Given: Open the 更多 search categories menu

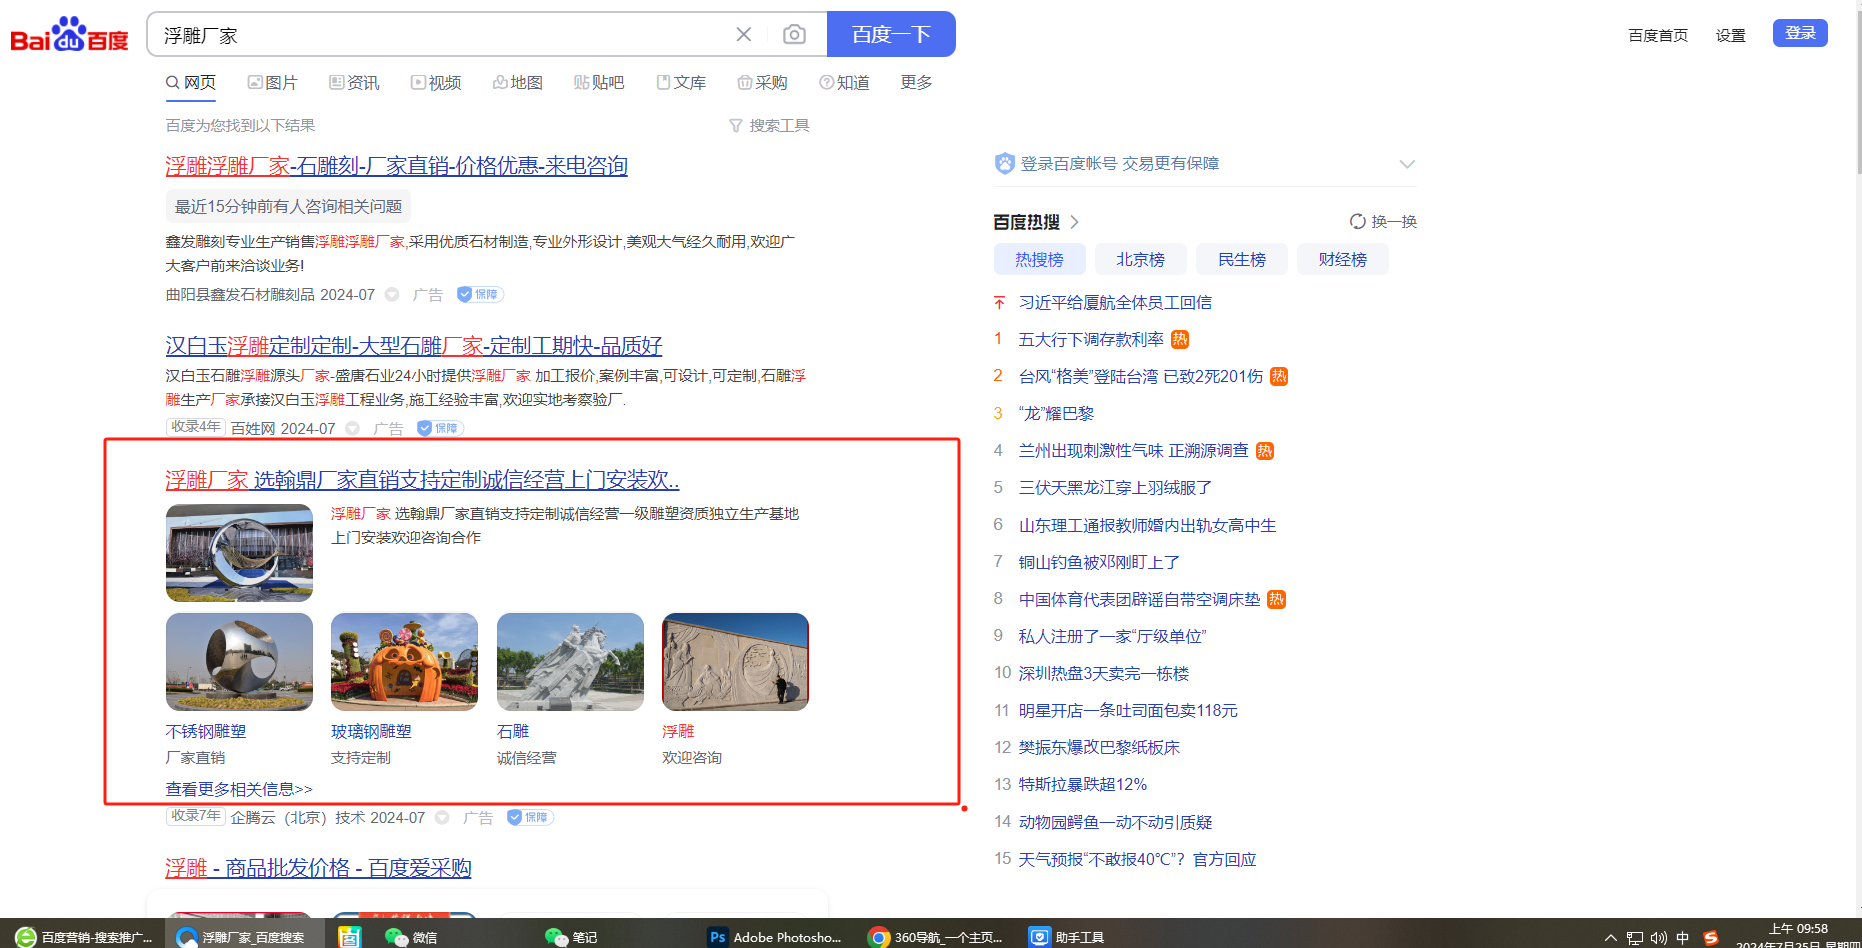Looking at the screenshot, I should [x=916, y=82].
